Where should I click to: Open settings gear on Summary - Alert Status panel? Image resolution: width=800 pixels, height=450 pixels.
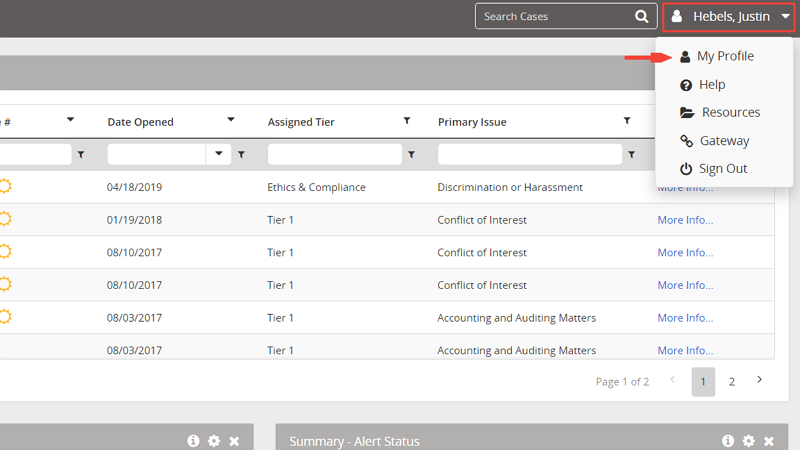pyautogui.click(x=749, y=441)
